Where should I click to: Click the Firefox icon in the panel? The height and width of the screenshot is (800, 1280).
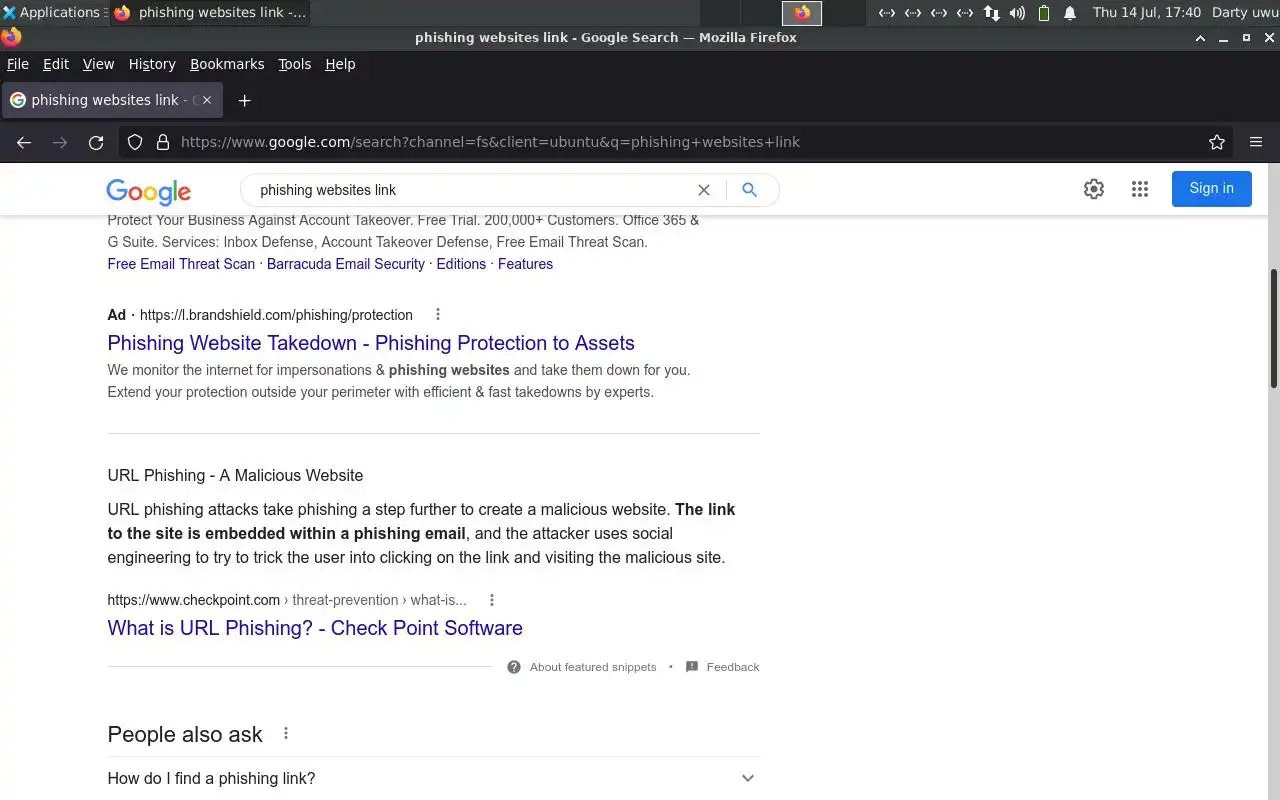click(x=802, y=13)
